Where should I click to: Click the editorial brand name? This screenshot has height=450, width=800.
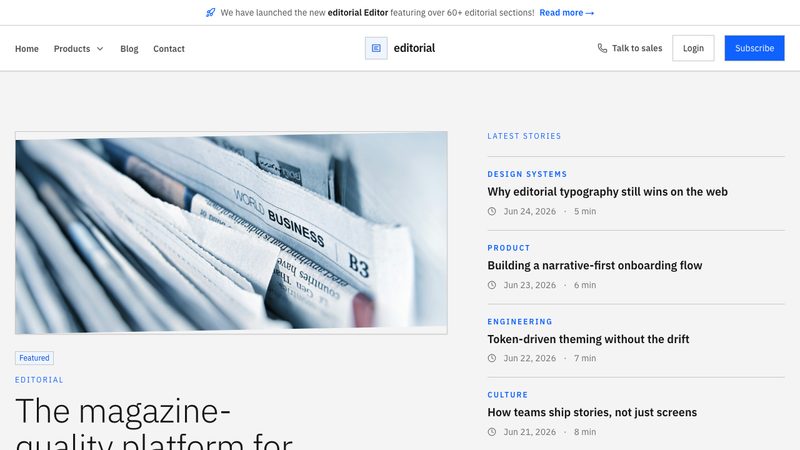tap(414, 48)
